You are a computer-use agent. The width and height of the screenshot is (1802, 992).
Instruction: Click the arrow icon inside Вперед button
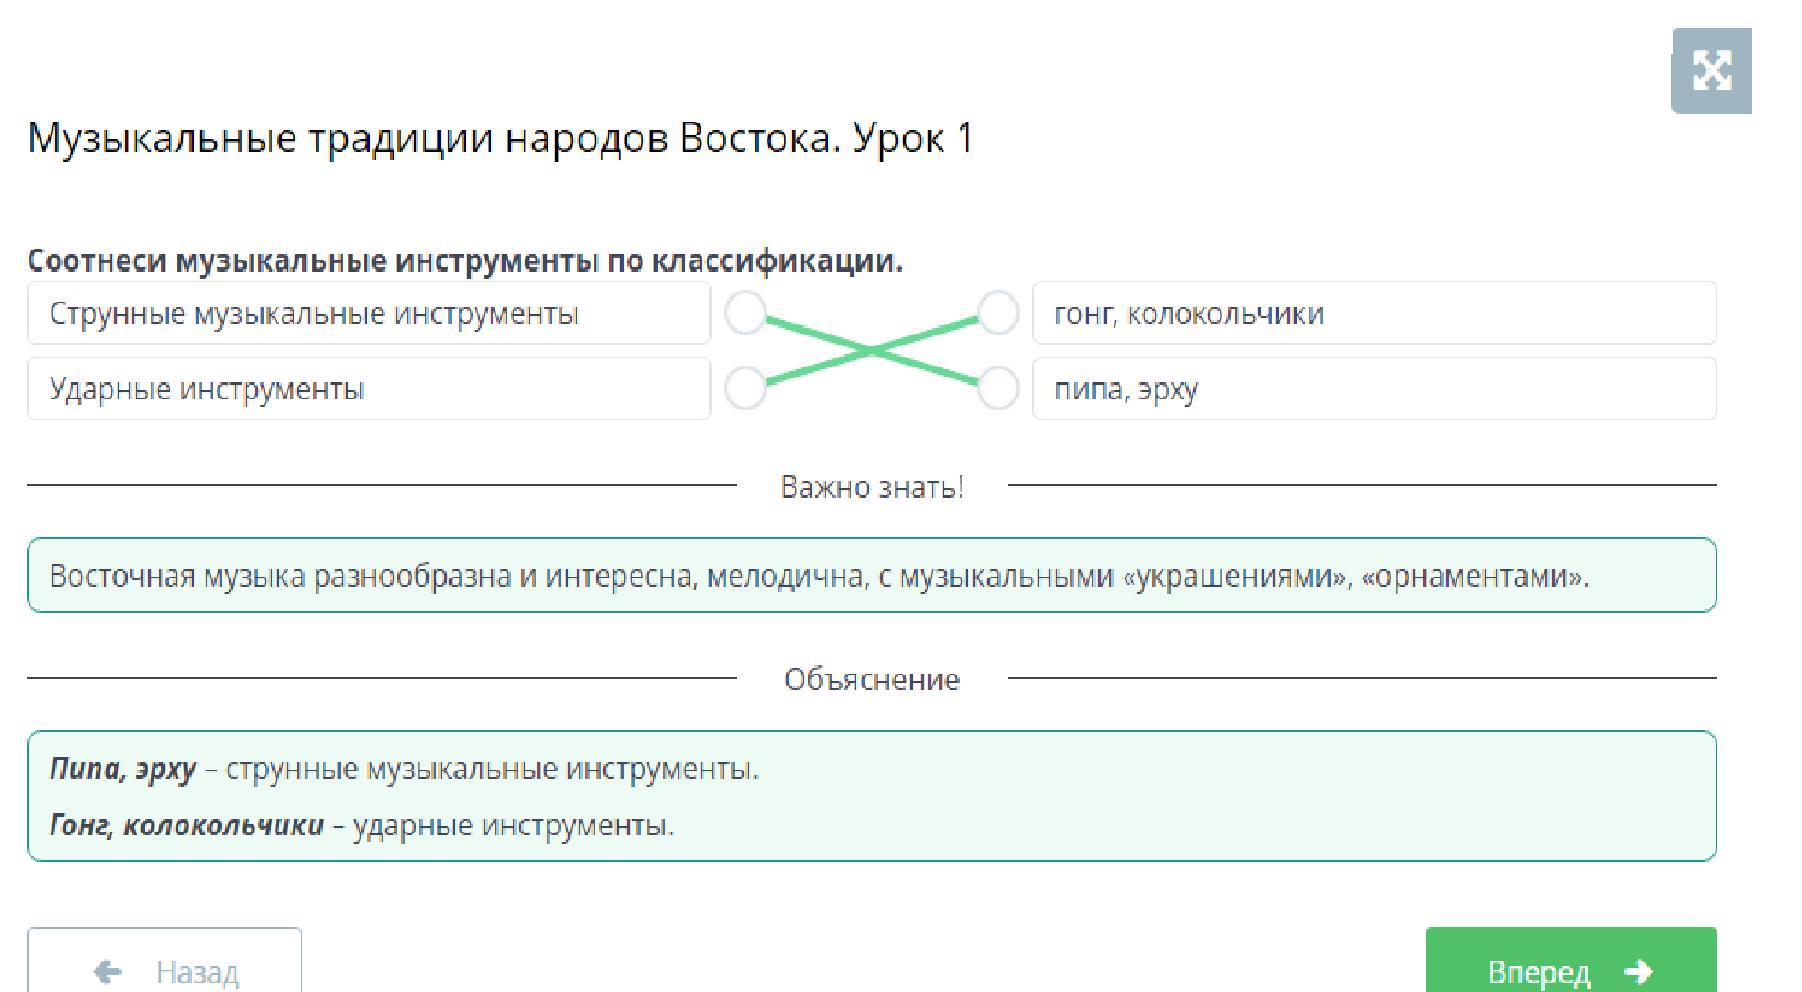1638,971
